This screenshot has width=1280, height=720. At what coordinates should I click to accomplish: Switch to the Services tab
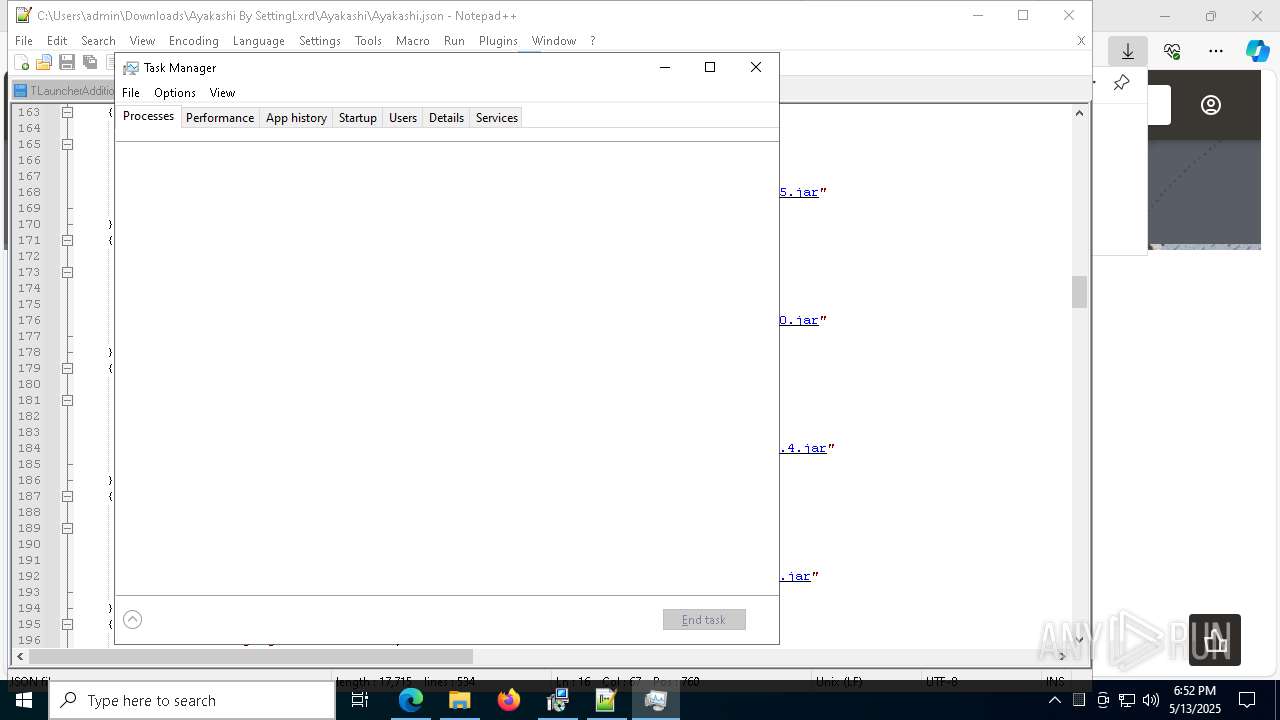[x=497, y=118]
